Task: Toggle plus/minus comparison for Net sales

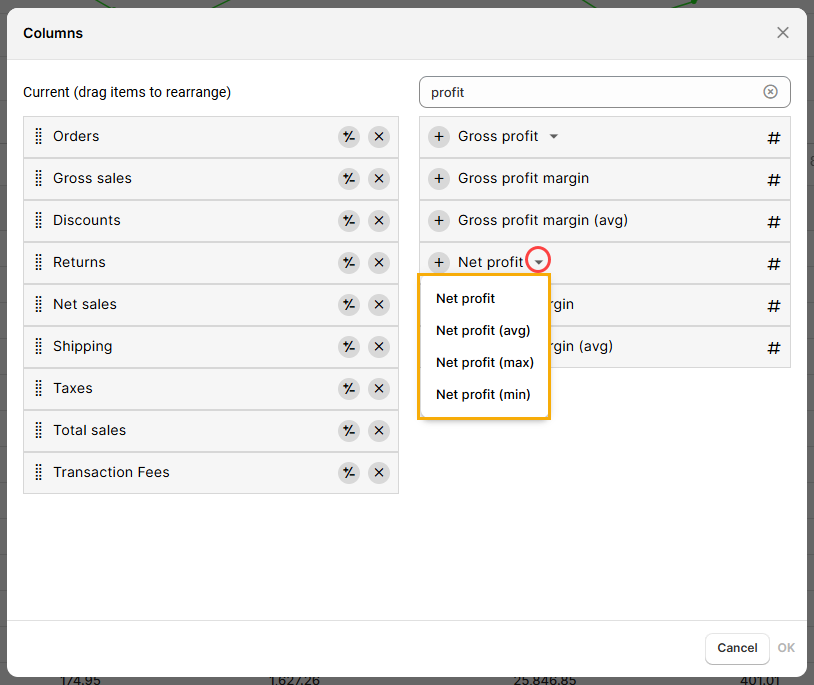Action: pyautogui.click(x=348, y=305)
